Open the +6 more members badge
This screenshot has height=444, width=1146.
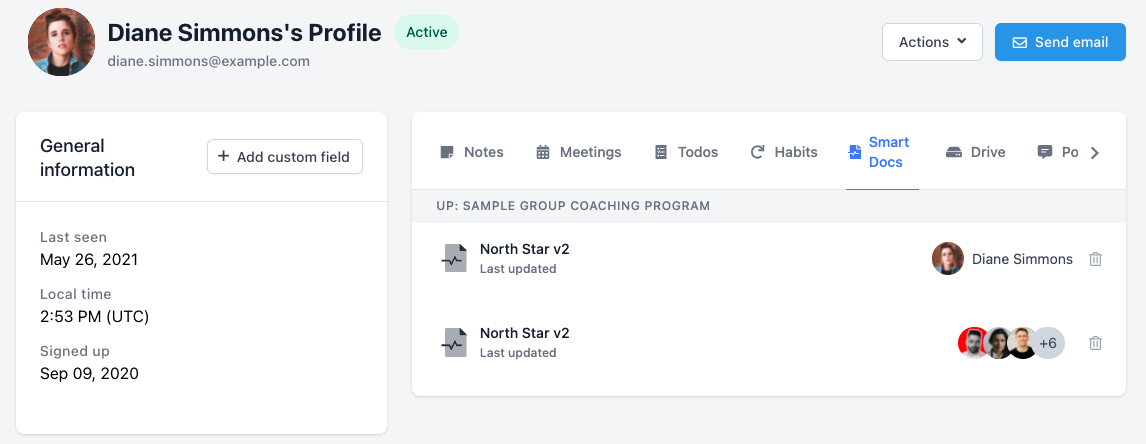[x=1048, y=343]
